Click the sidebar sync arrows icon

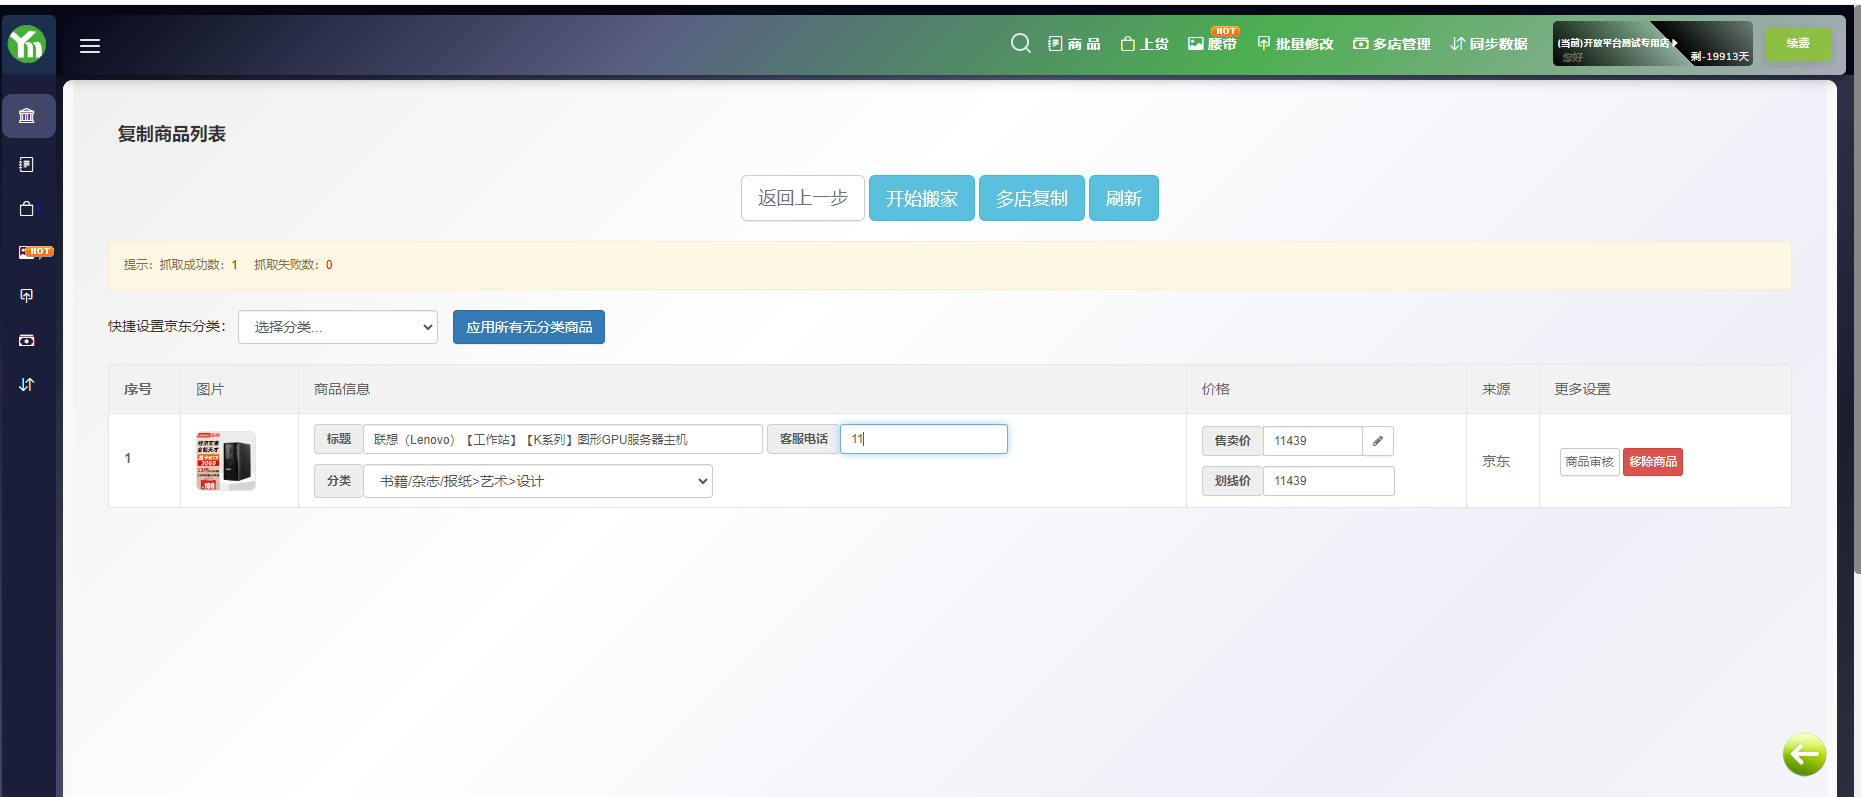pos(27,384)
